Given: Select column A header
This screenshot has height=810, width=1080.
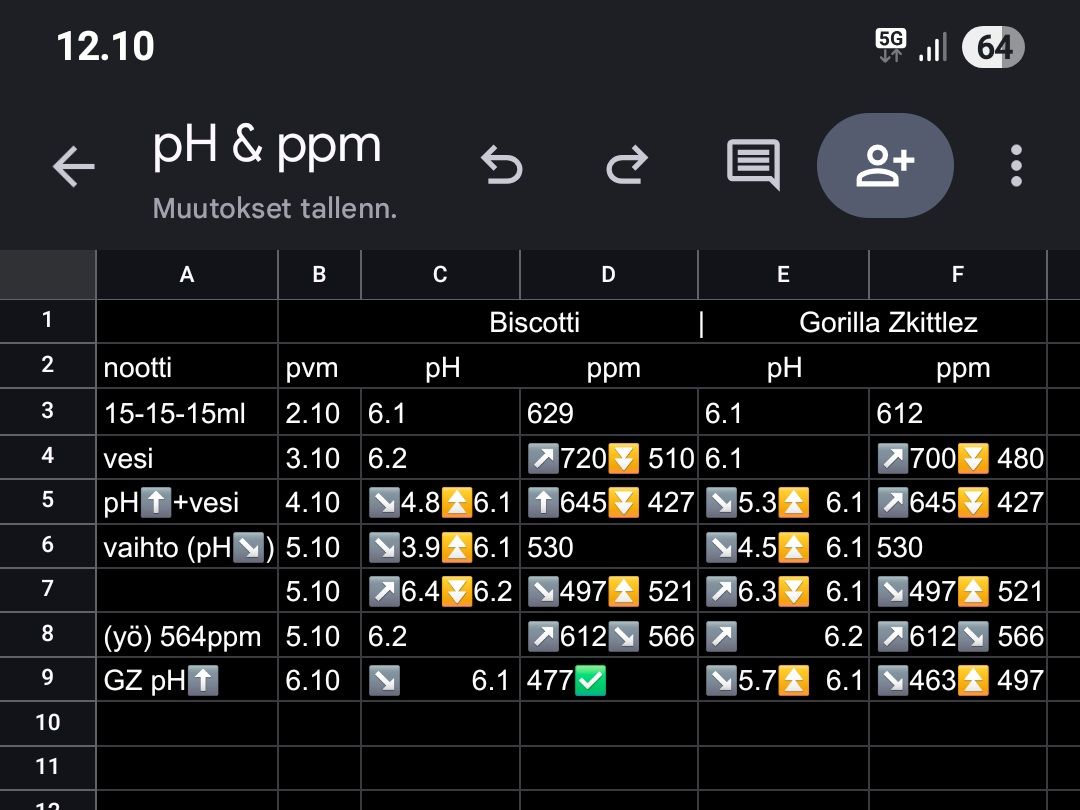Looking at the screenshot, I should click(x=187, y=275).
